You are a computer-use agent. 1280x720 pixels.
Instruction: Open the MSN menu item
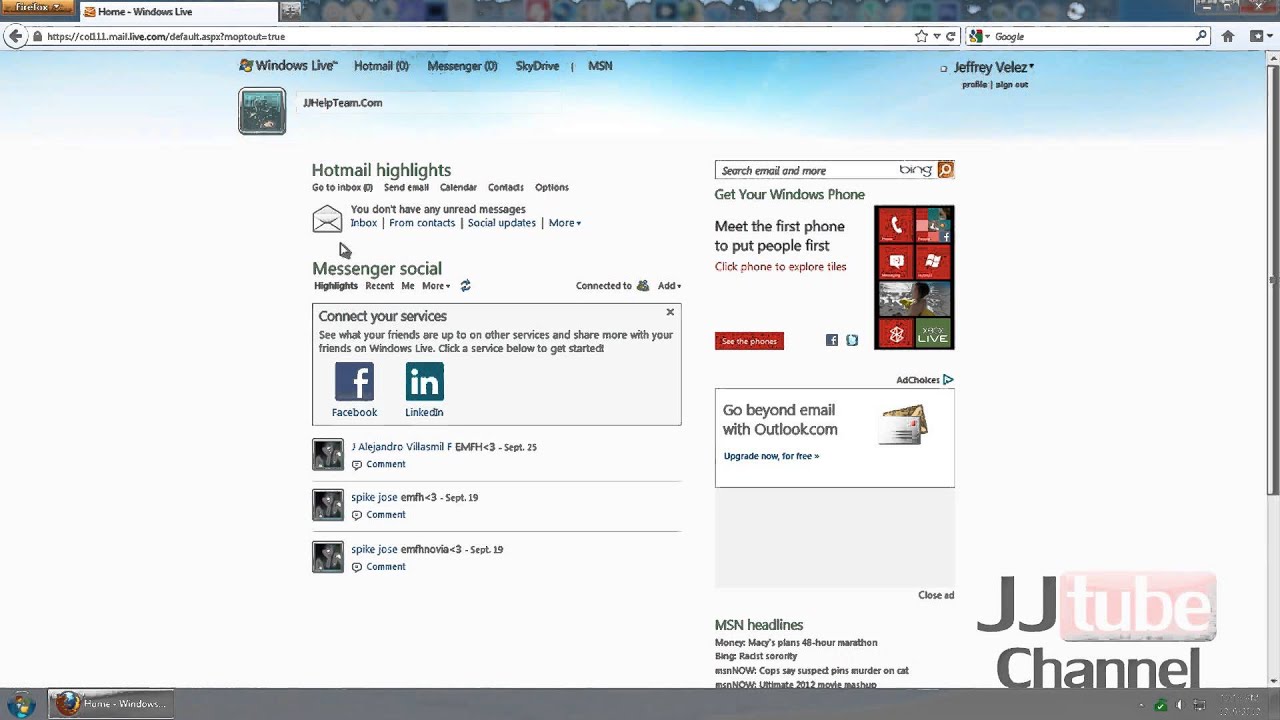(x=600, y=66)
